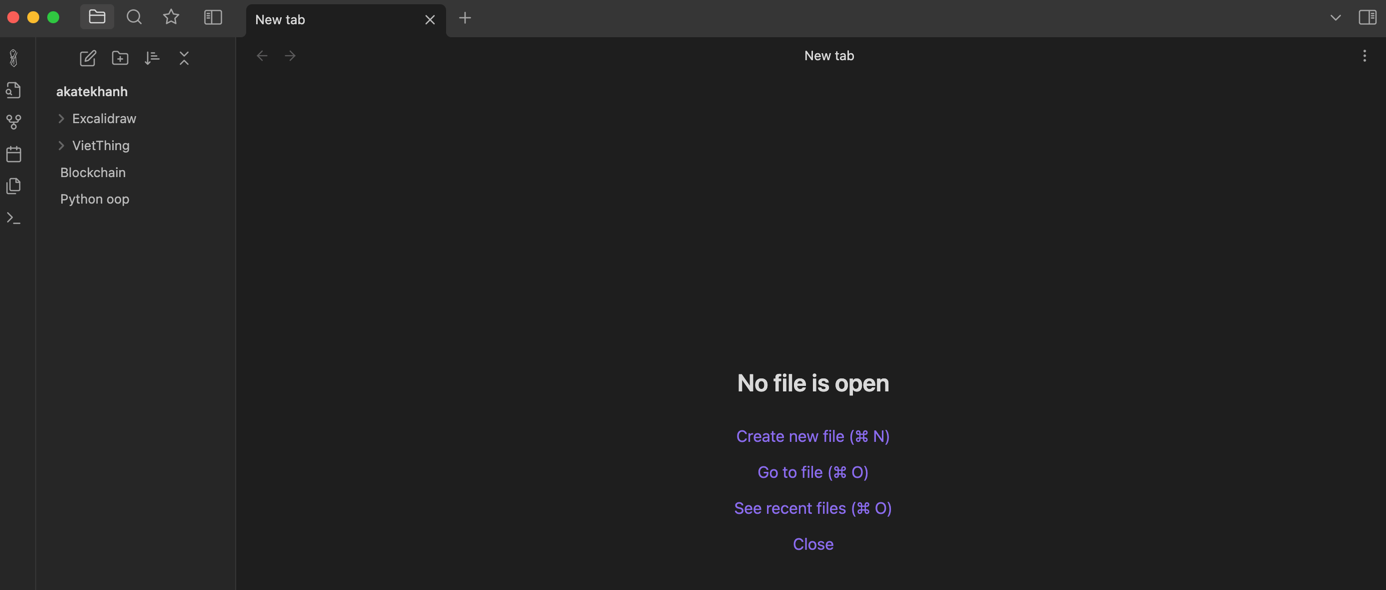The width and height of the screenshot is (1386, 590).
Task: Open the Python oop note
Action: [x=95, y=199]
